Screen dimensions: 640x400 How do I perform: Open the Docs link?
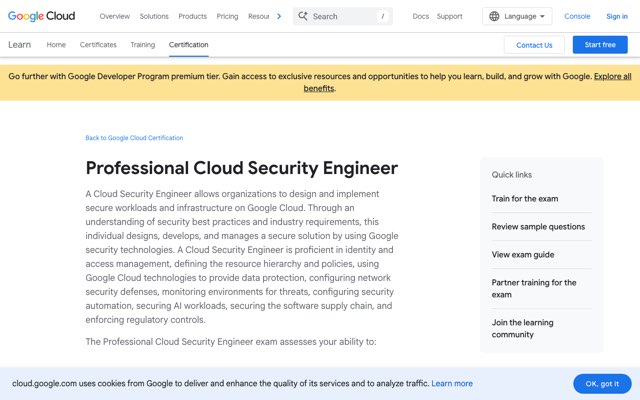[420, 16]
